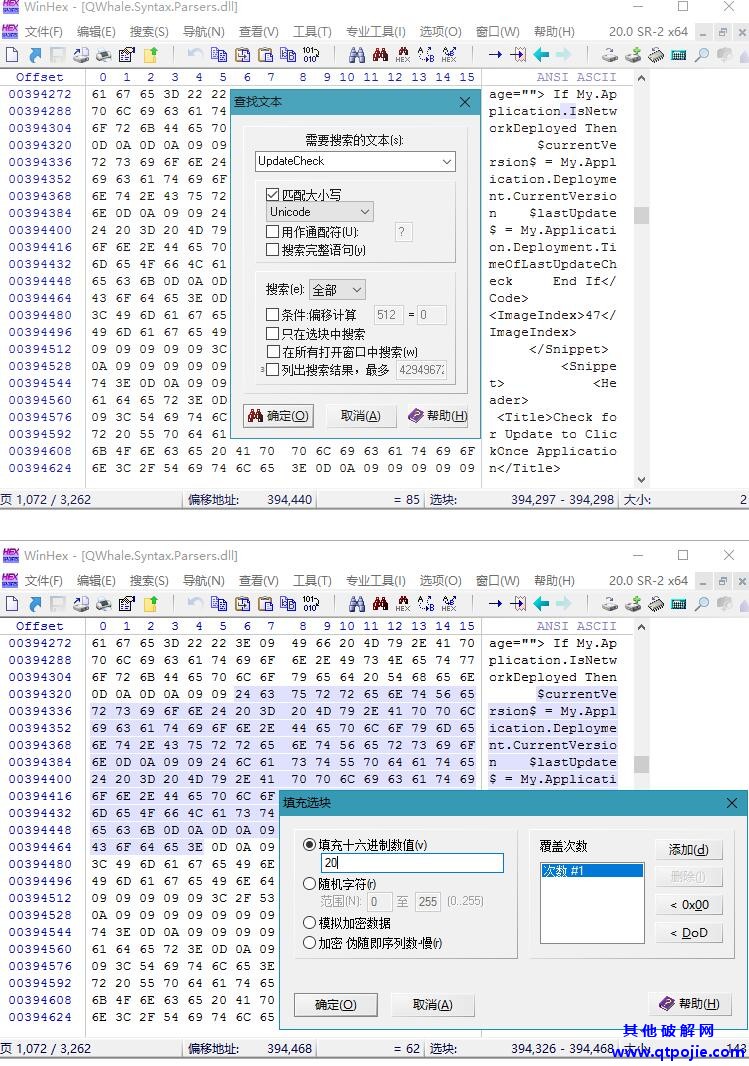Click 帮助(H) in Find Text dialog
This screenshot has height=1066, width=749.
click(x=438, y=415)
